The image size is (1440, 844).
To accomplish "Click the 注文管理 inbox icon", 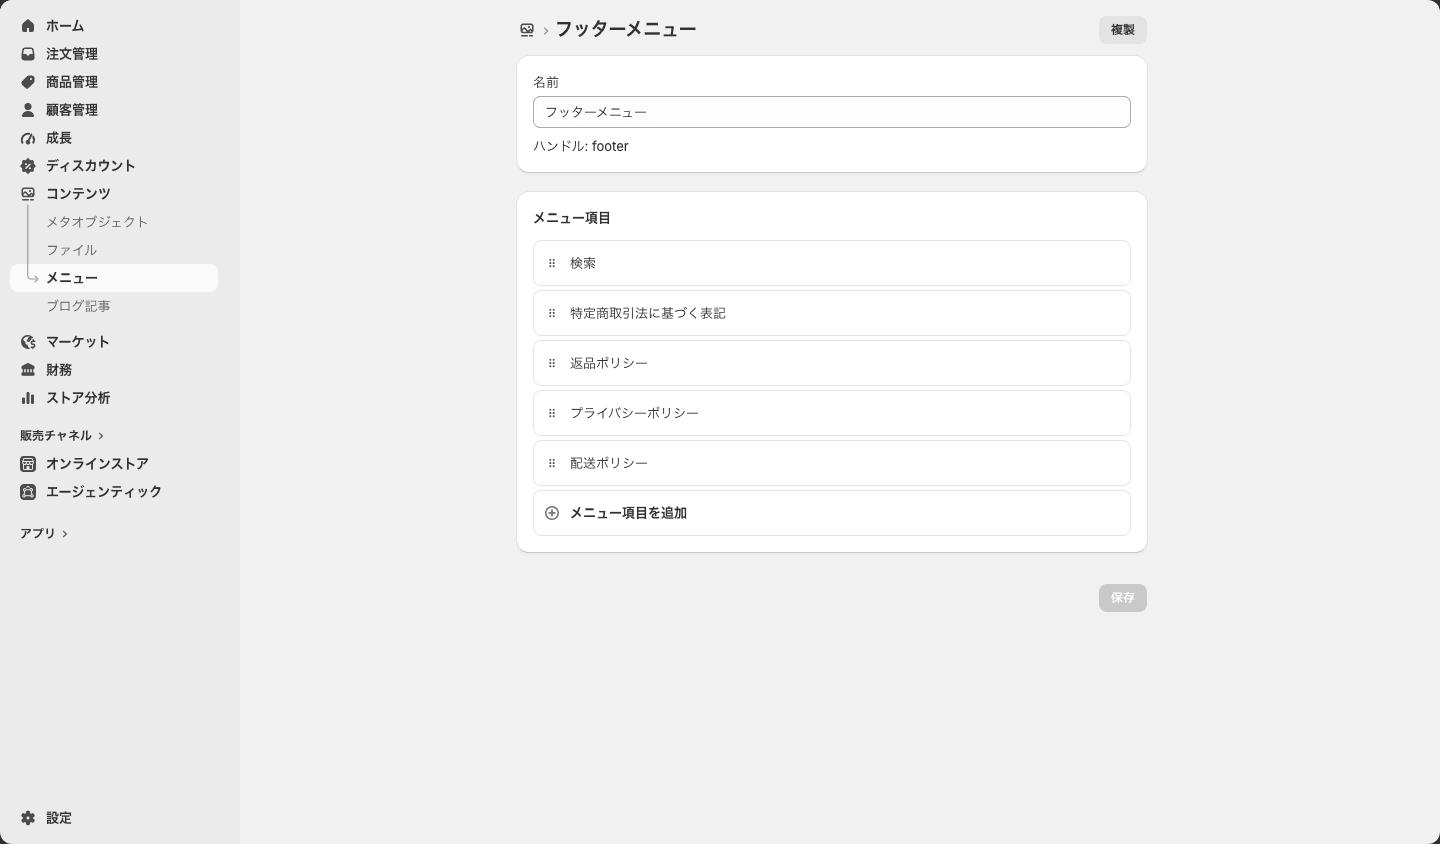I will (x=28, y=54).
